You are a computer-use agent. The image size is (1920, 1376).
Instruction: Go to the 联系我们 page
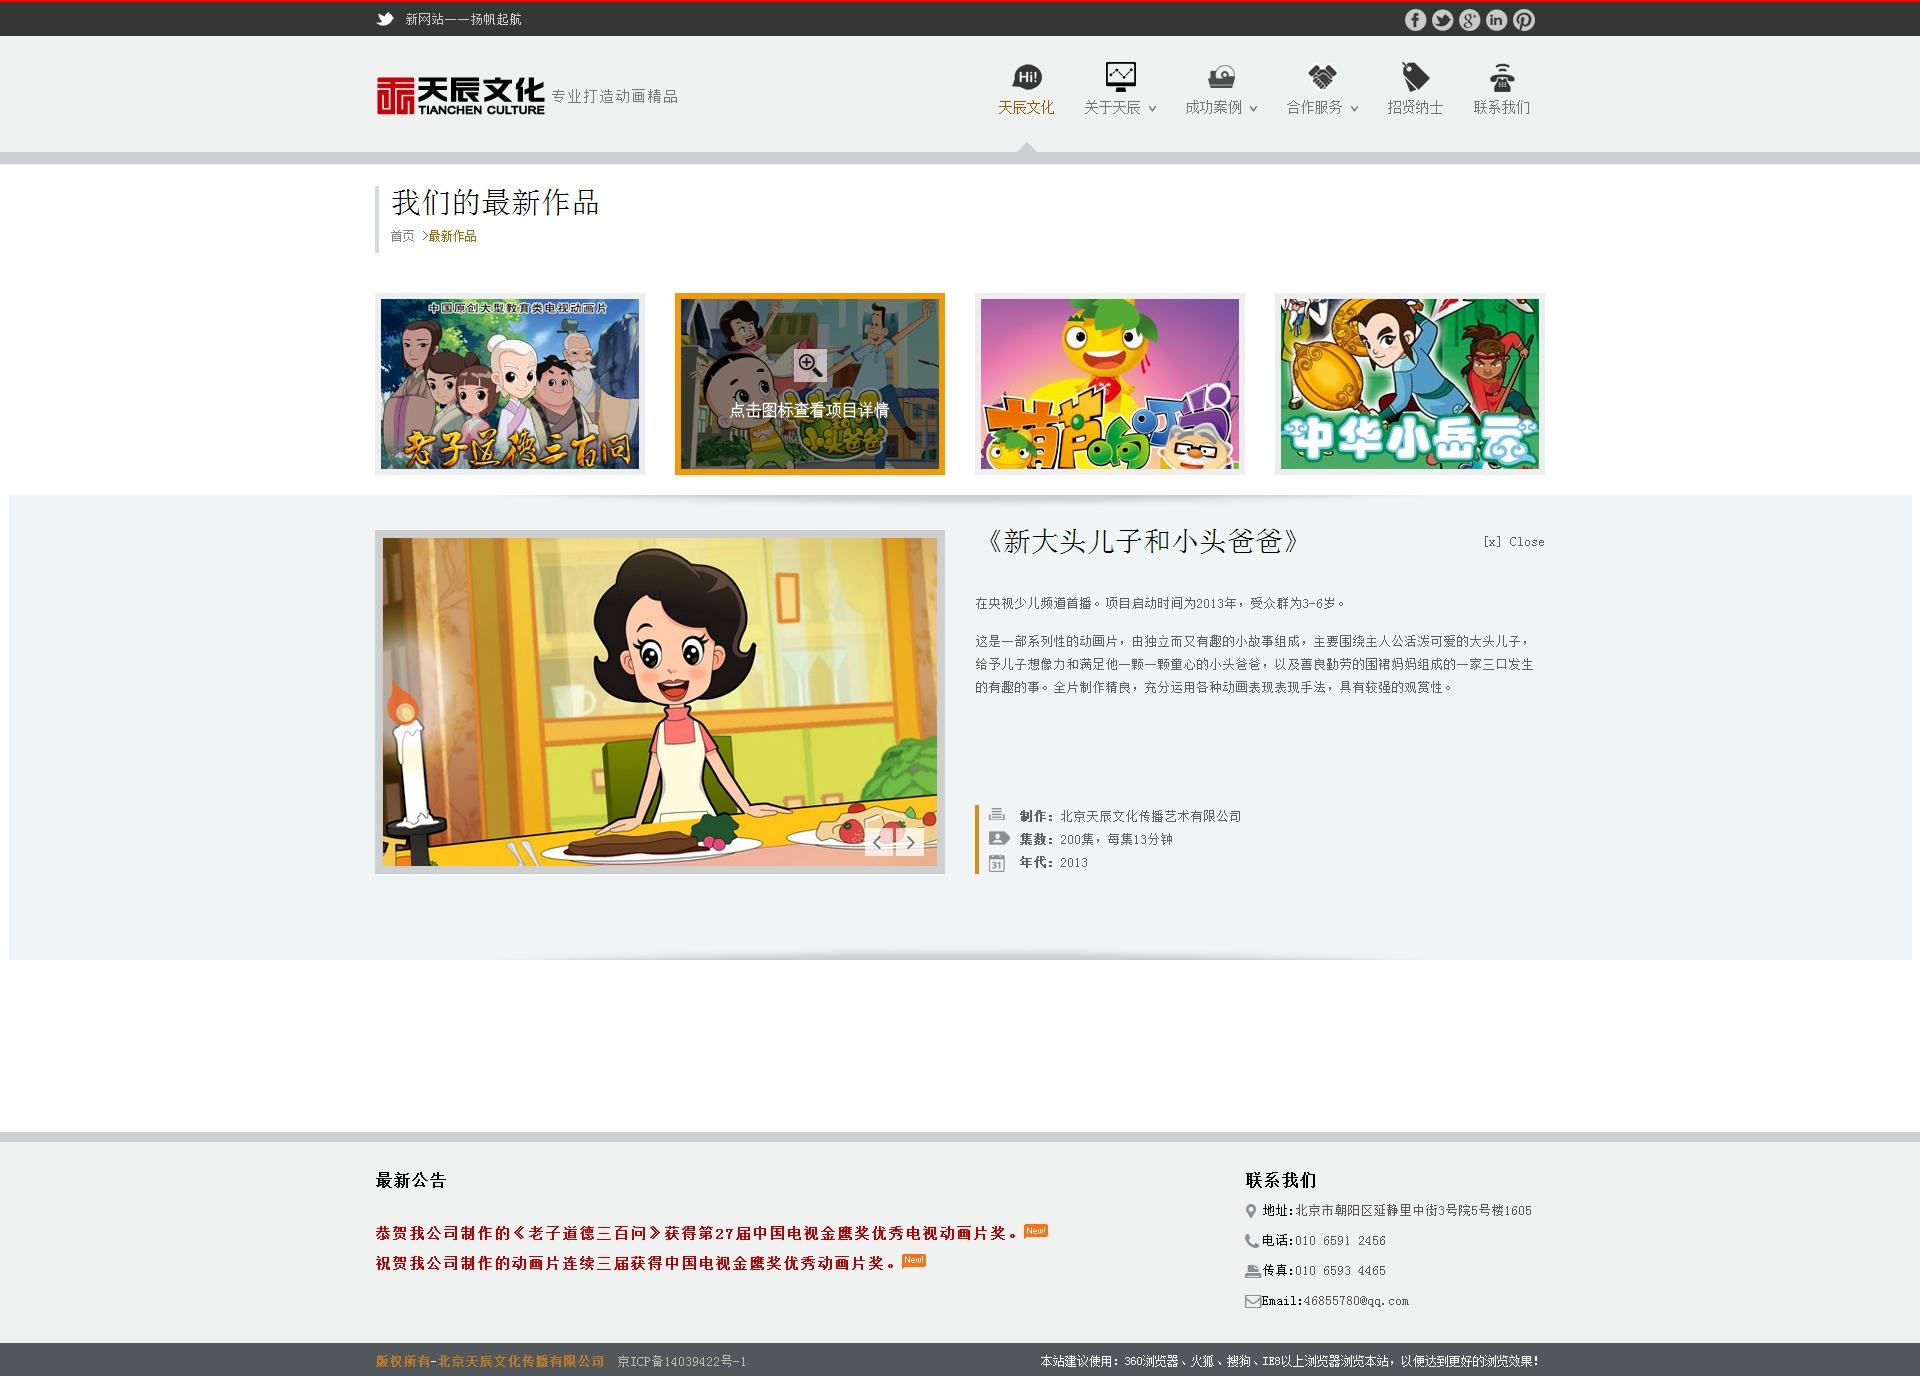click(x=1501, y=107)
